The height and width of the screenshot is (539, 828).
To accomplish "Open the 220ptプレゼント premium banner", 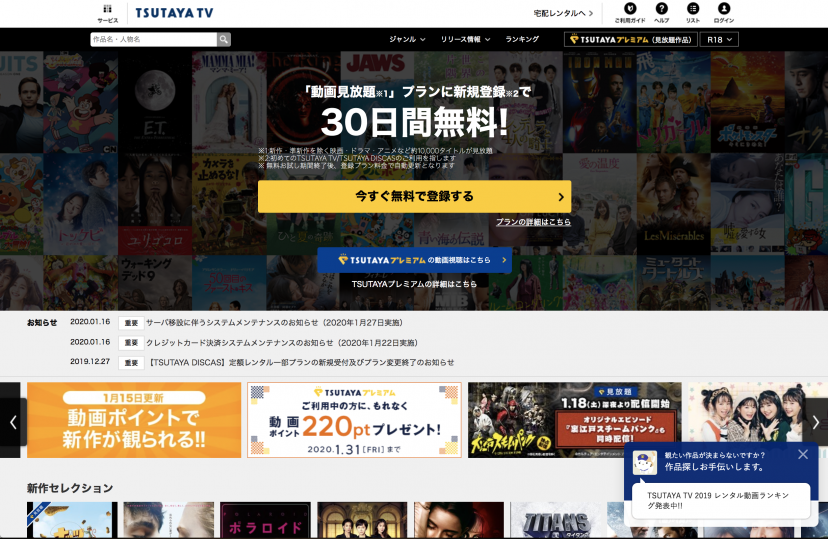I will point(354,420).
